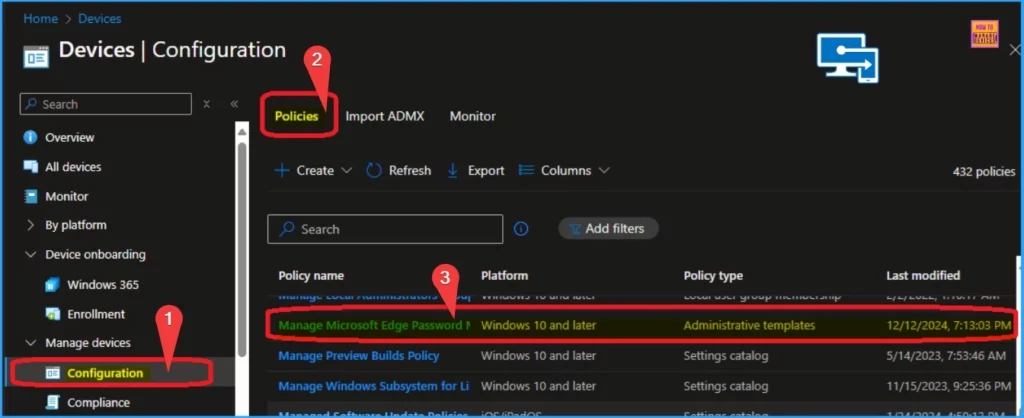Collapse the Manage devices section
The width and height of the screenshot is (1024, 418).
point(31,343)
